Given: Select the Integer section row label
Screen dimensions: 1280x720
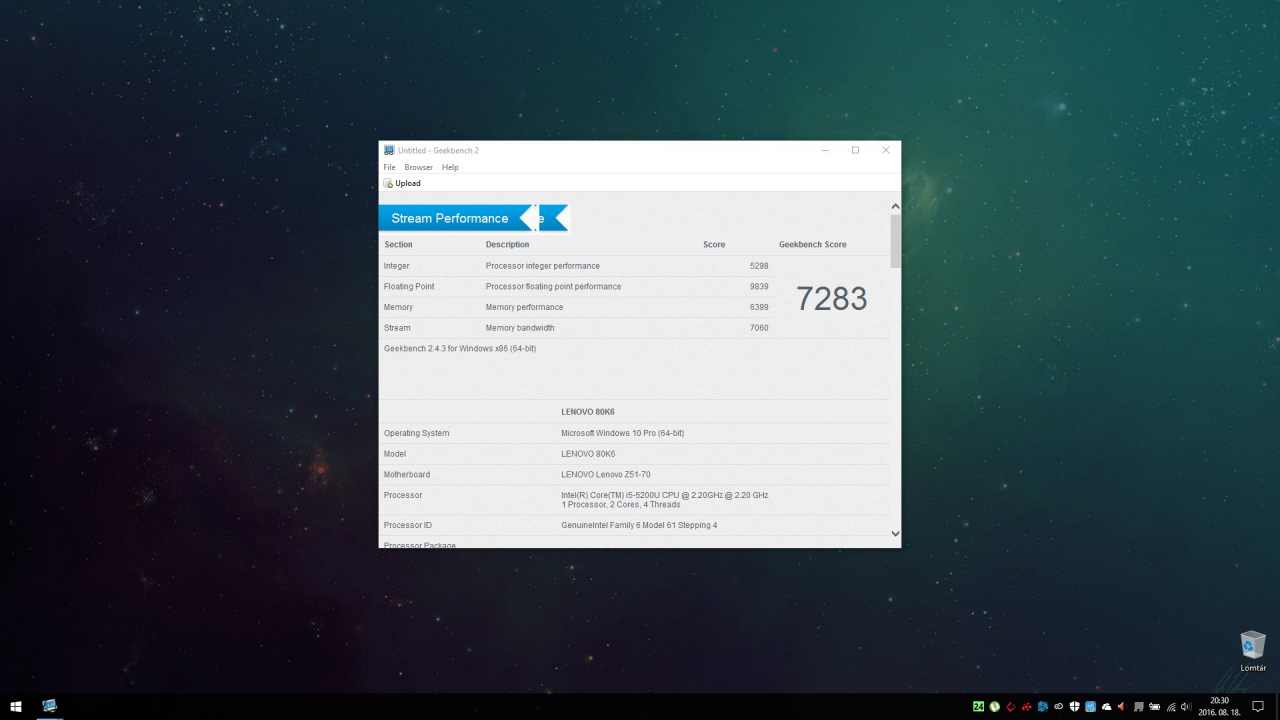Looking at the screenshot, I should click(x=396, y=266).
